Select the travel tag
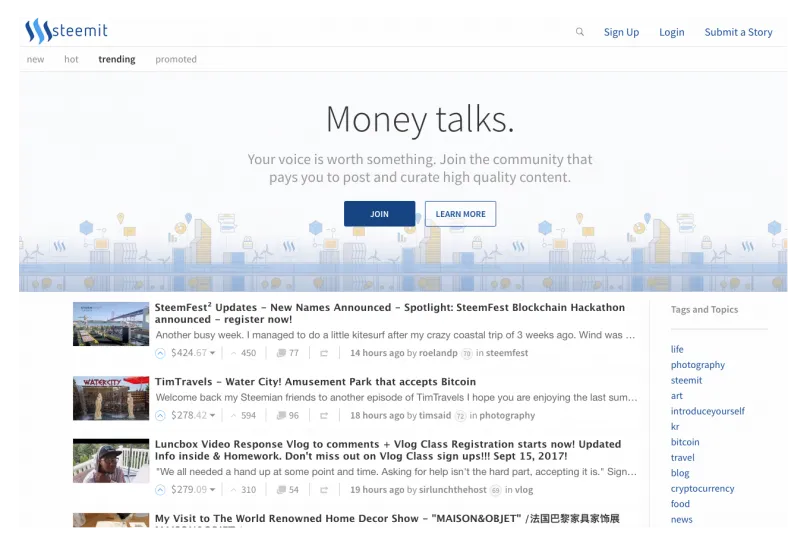The image size is (810, 544). point(683,458)
